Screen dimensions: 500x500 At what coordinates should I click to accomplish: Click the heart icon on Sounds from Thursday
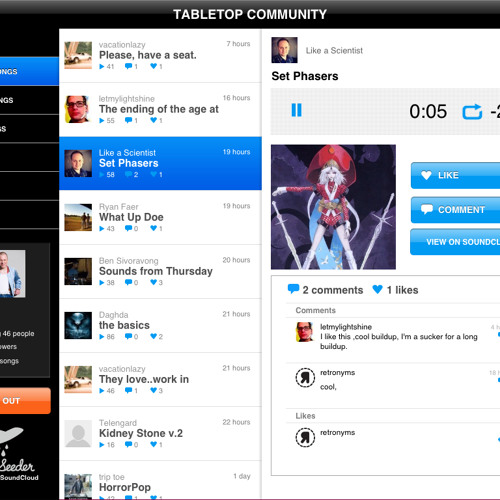pyautogui.click(x=153, y=282)
